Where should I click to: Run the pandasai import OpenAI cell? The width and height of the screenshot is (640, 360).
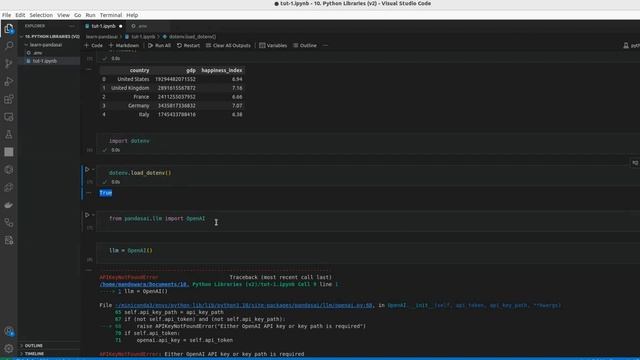pyautogui.click(x=87, y=215)
